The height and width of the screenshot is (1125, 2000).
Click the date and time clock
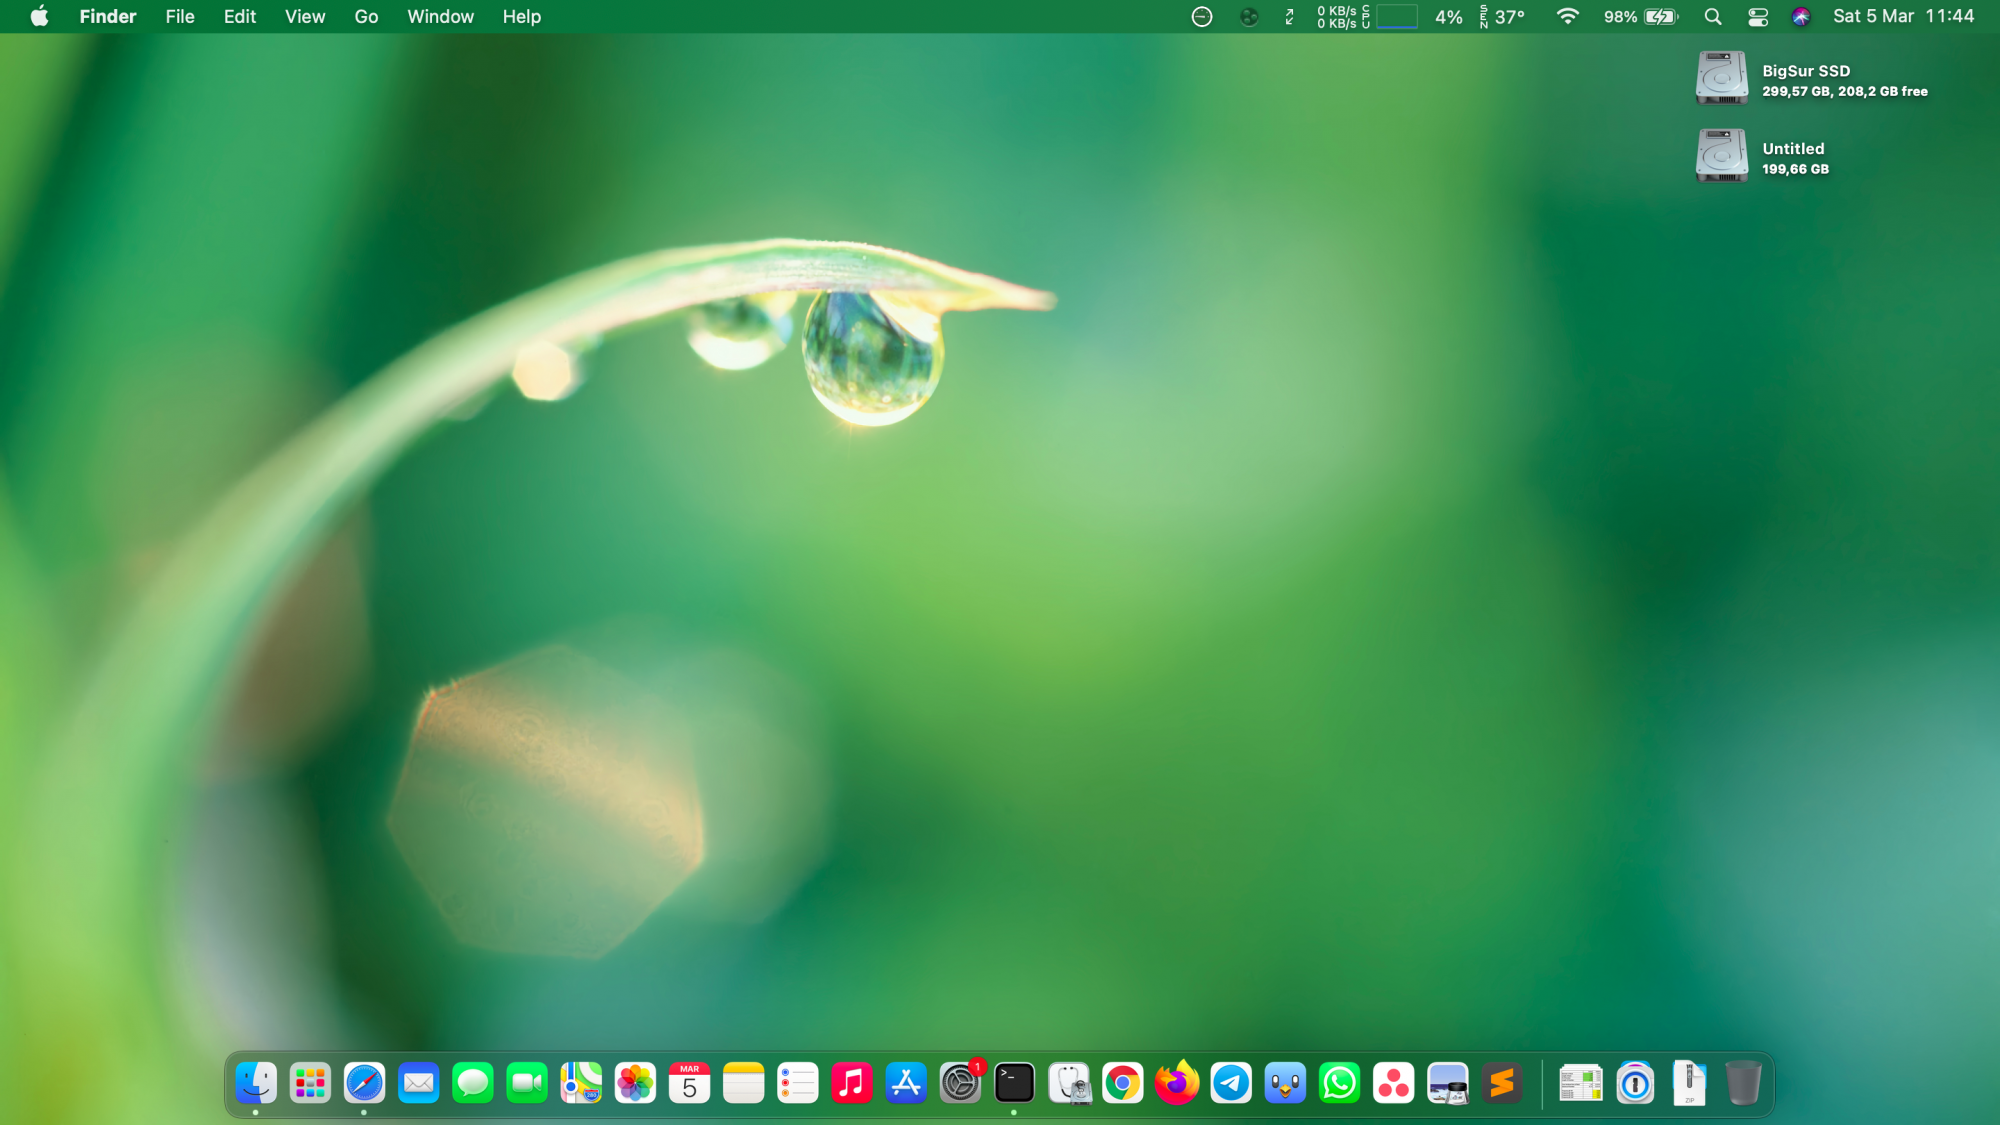pos(1903,17)
